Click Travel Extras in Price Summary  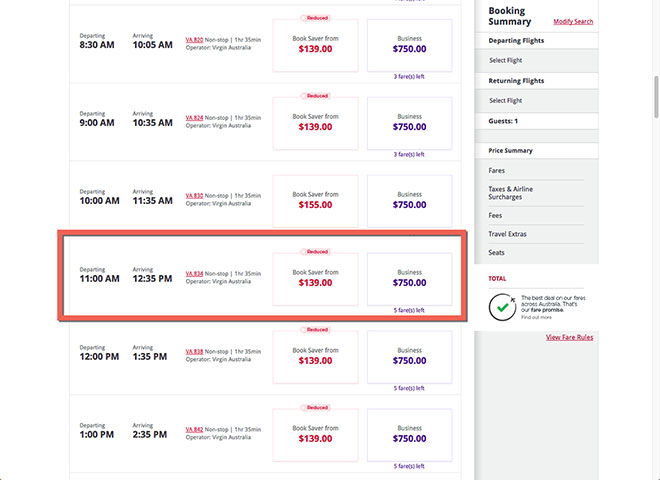point(507,234)
